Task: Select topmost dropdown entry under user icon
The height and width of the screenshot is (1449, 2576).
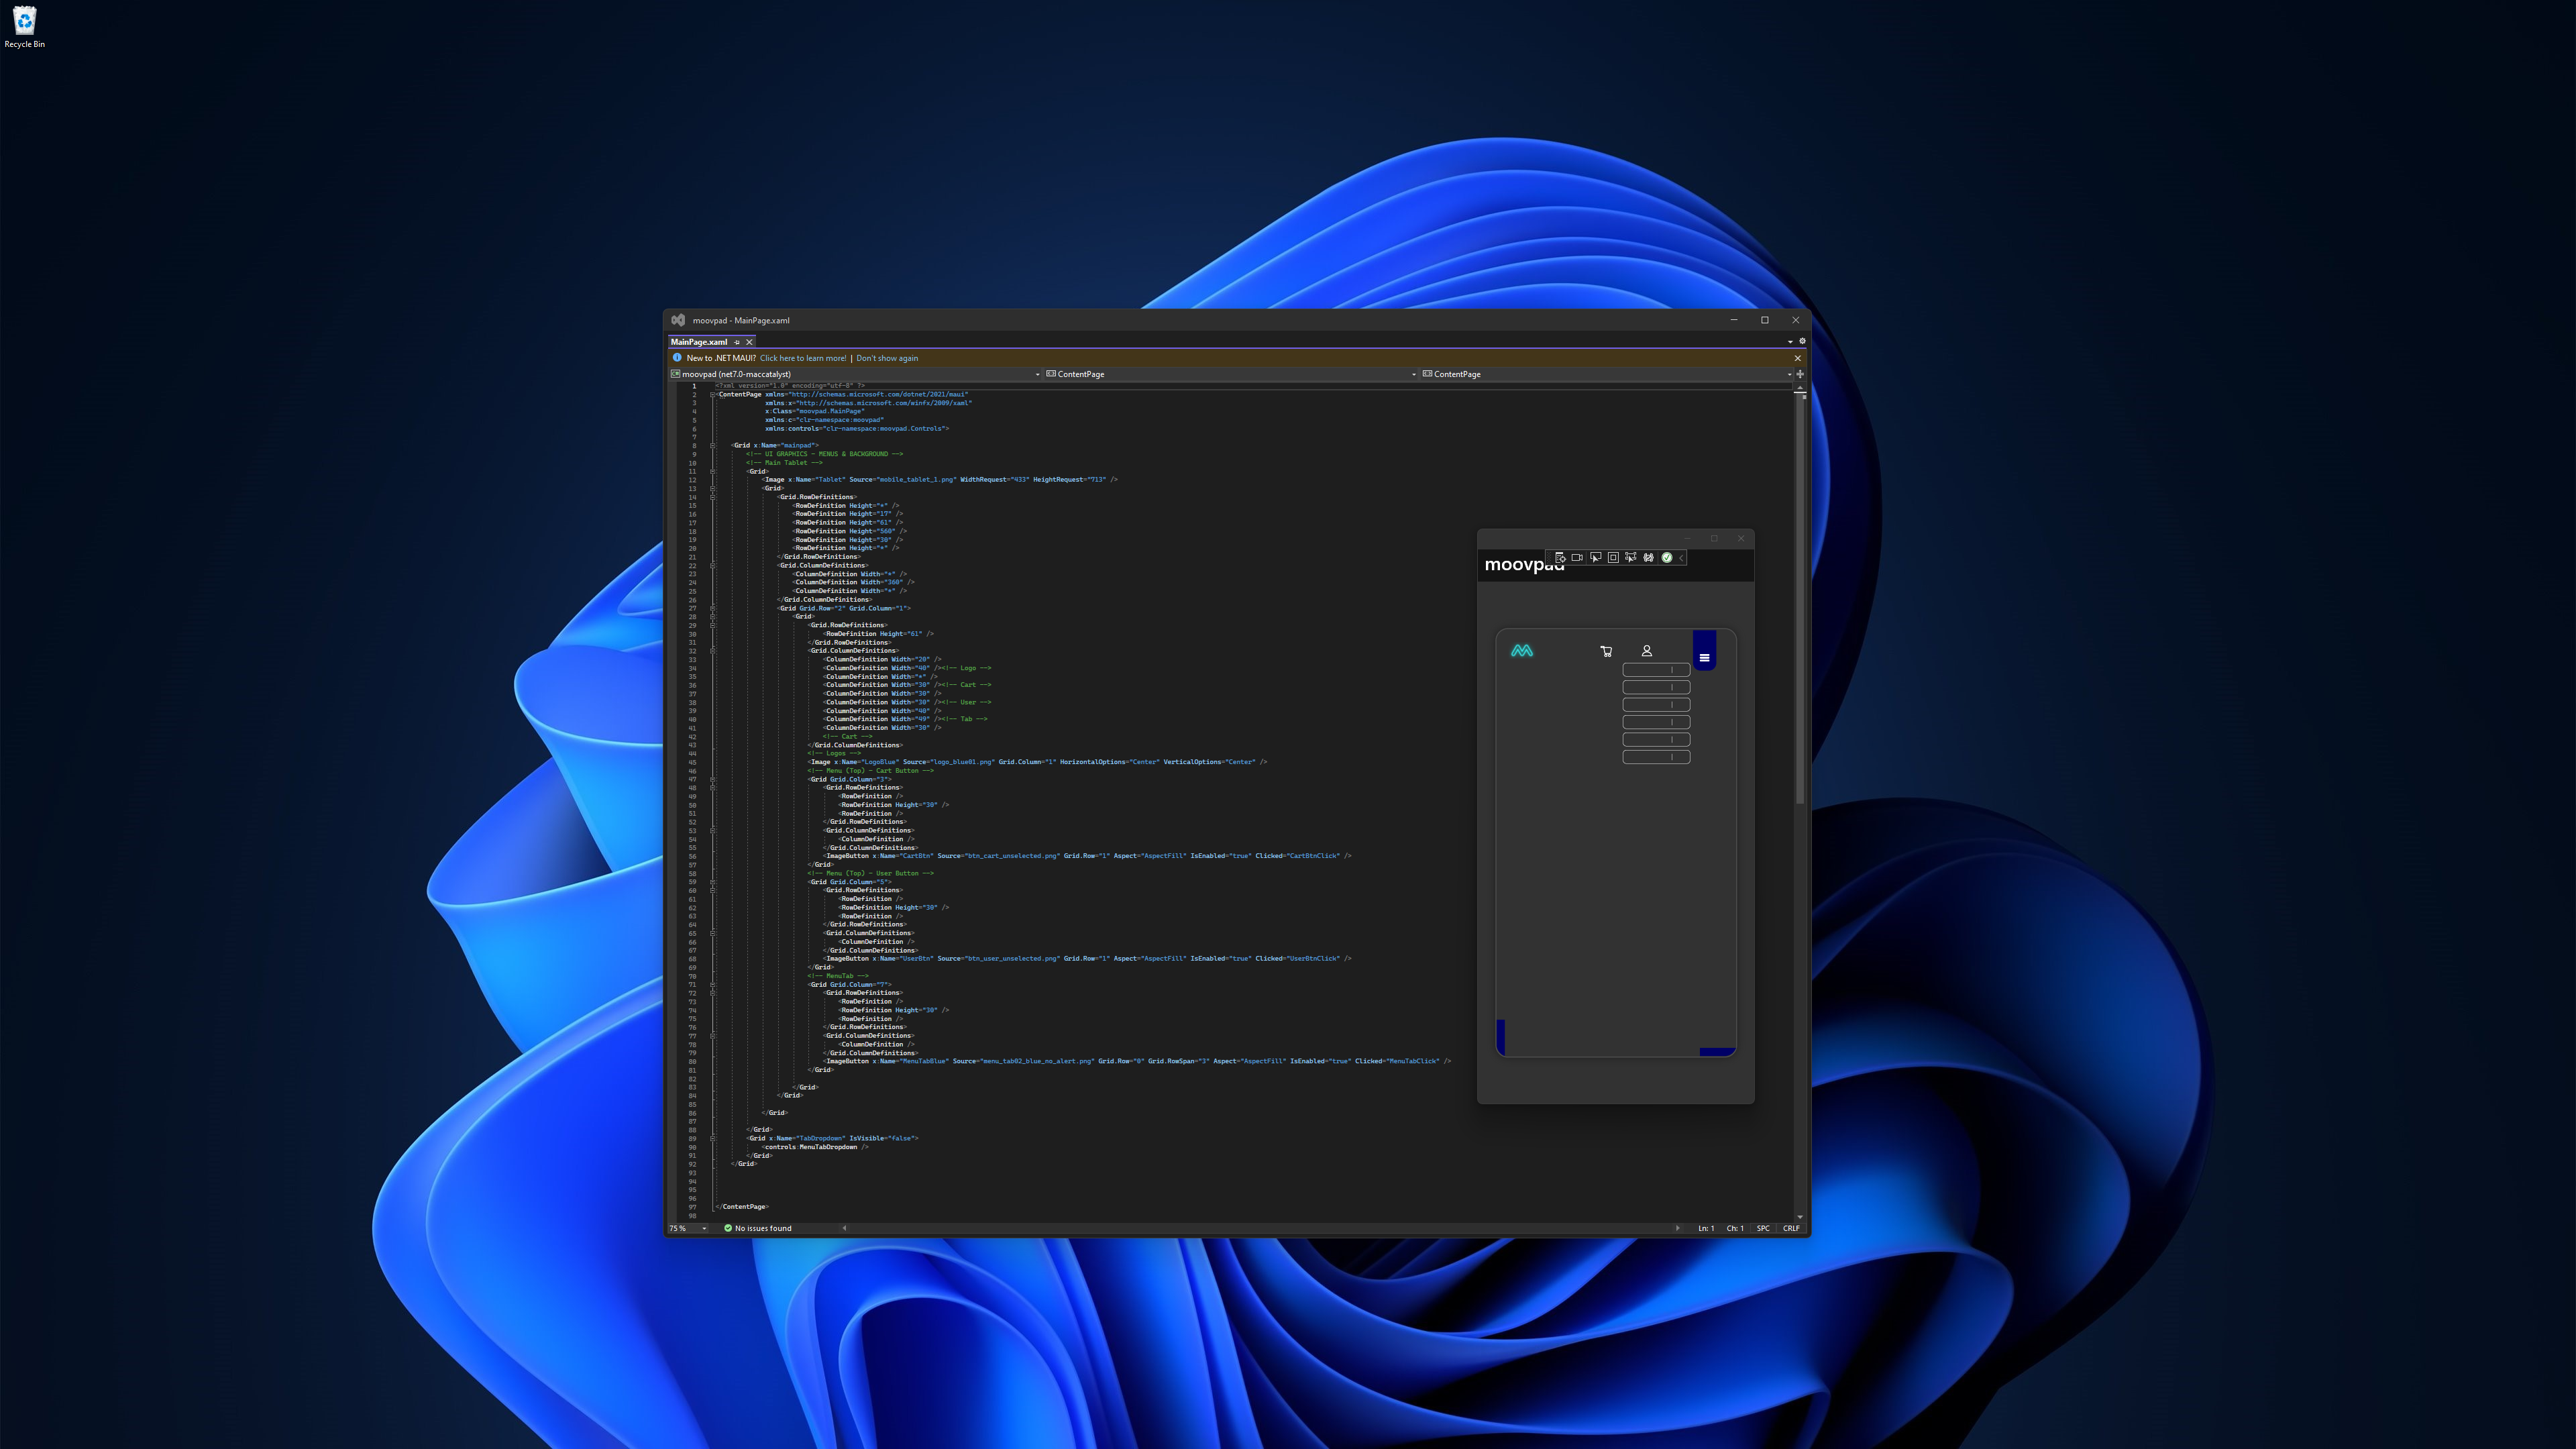Action: tap(1656, 670)
